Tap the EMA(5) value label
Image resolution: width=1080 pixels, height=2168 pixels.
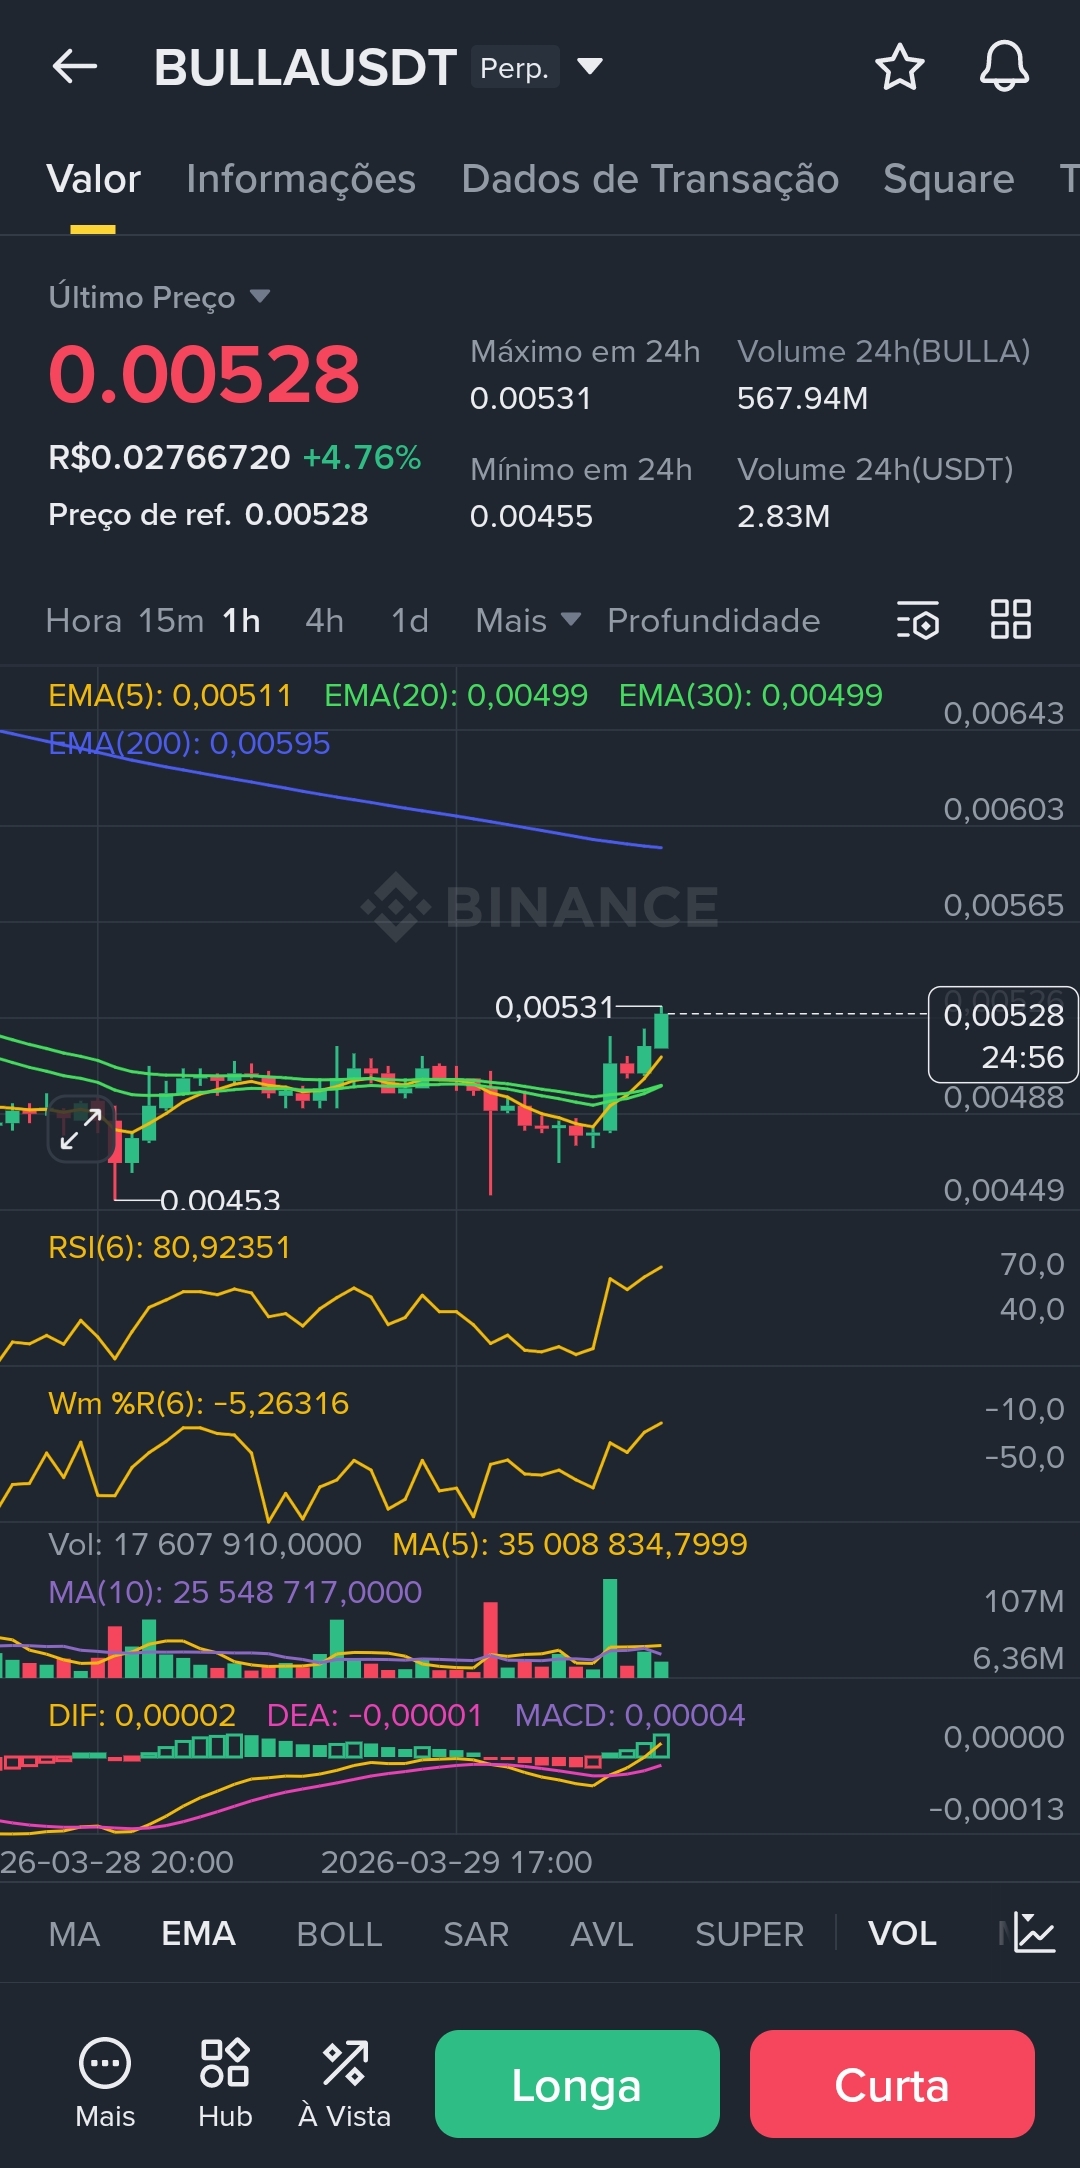[x=170, y=695]
